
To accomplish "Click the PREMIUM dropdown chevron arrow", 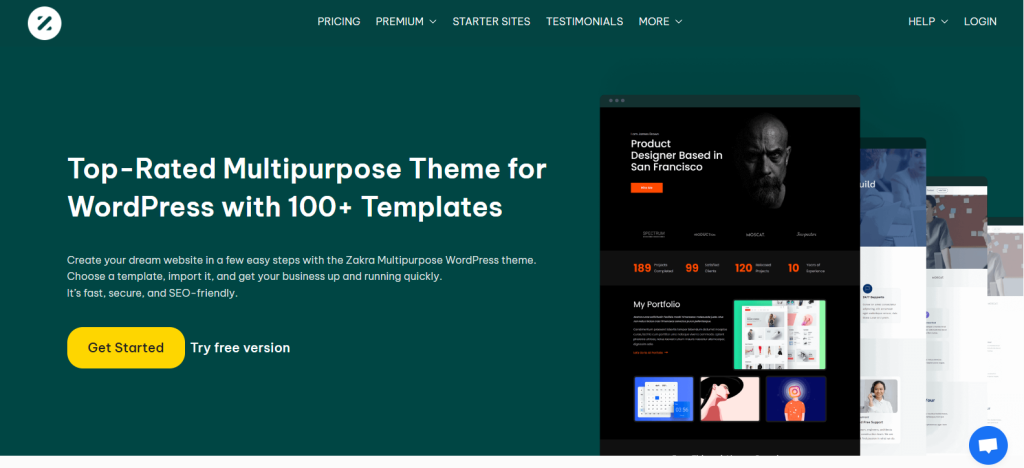I will pyautogui.click(x=433, y=22).
